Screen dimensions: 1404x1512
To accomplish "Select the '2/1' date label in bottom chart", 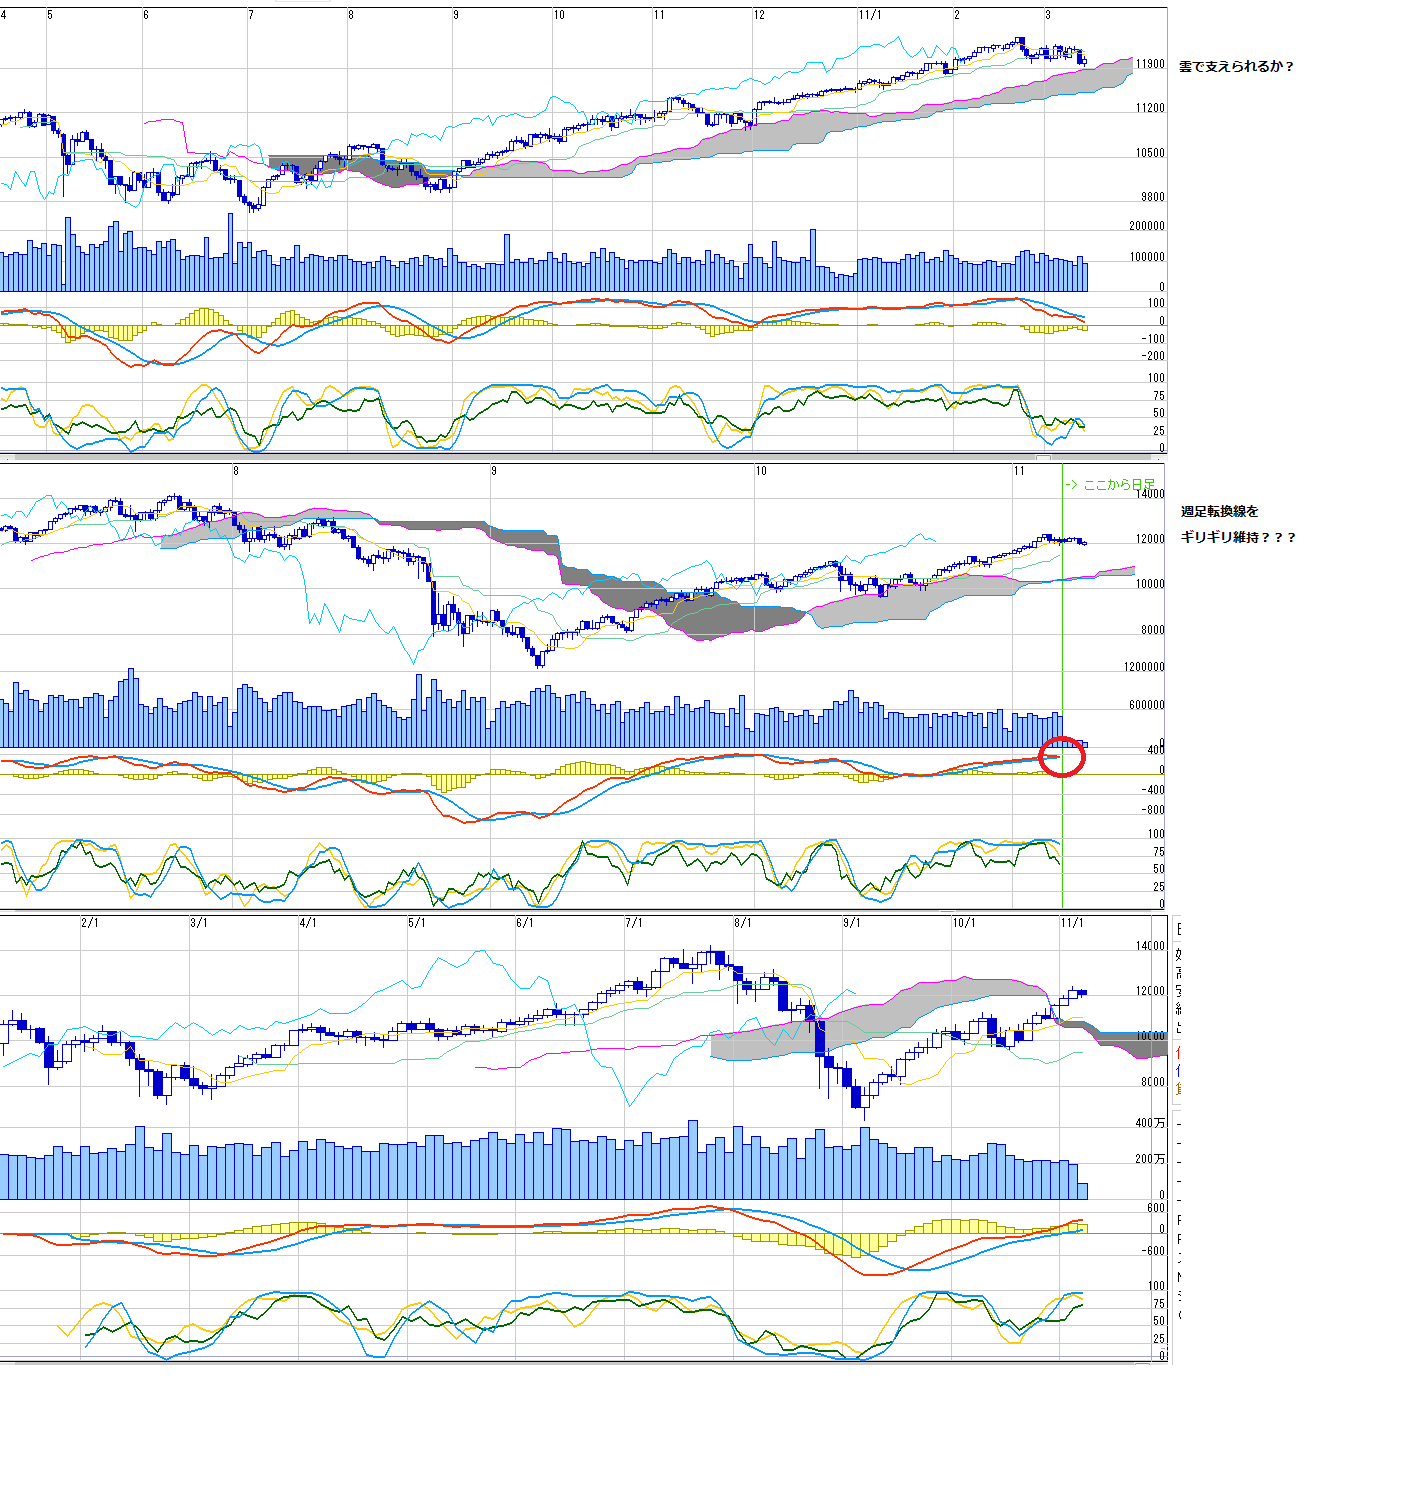I will tap(90, 923).
